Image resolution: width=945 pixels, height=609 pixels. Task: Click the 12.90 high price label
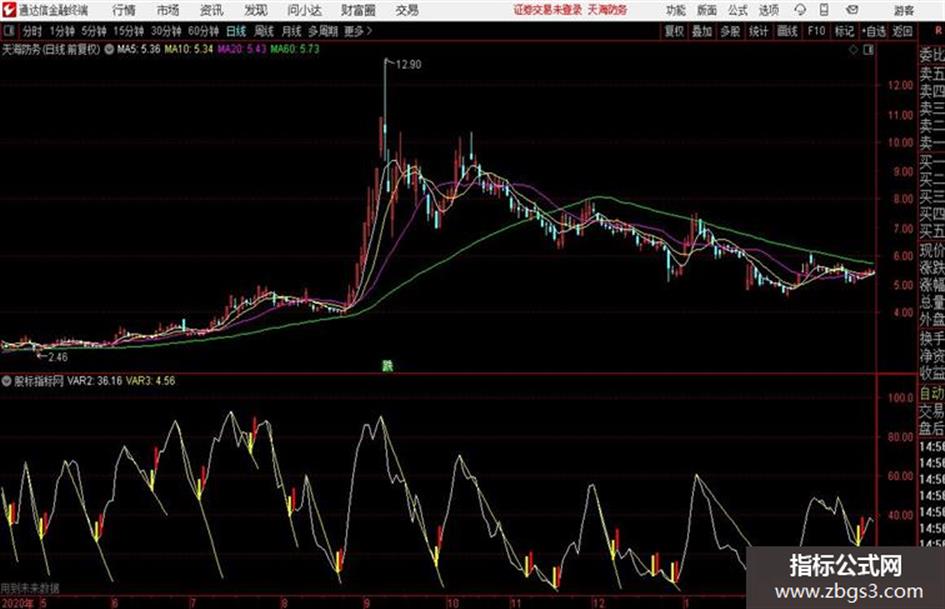pyautogui.click(x=409, y=65)
